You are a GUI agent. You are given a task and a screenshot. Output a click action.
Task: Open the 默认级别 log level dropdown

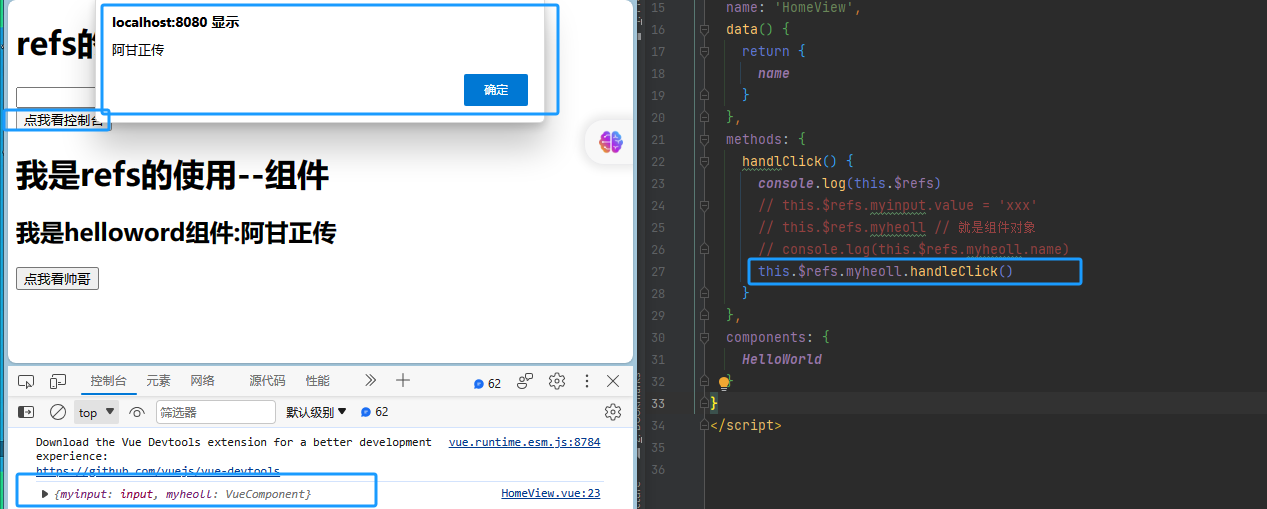316,412
